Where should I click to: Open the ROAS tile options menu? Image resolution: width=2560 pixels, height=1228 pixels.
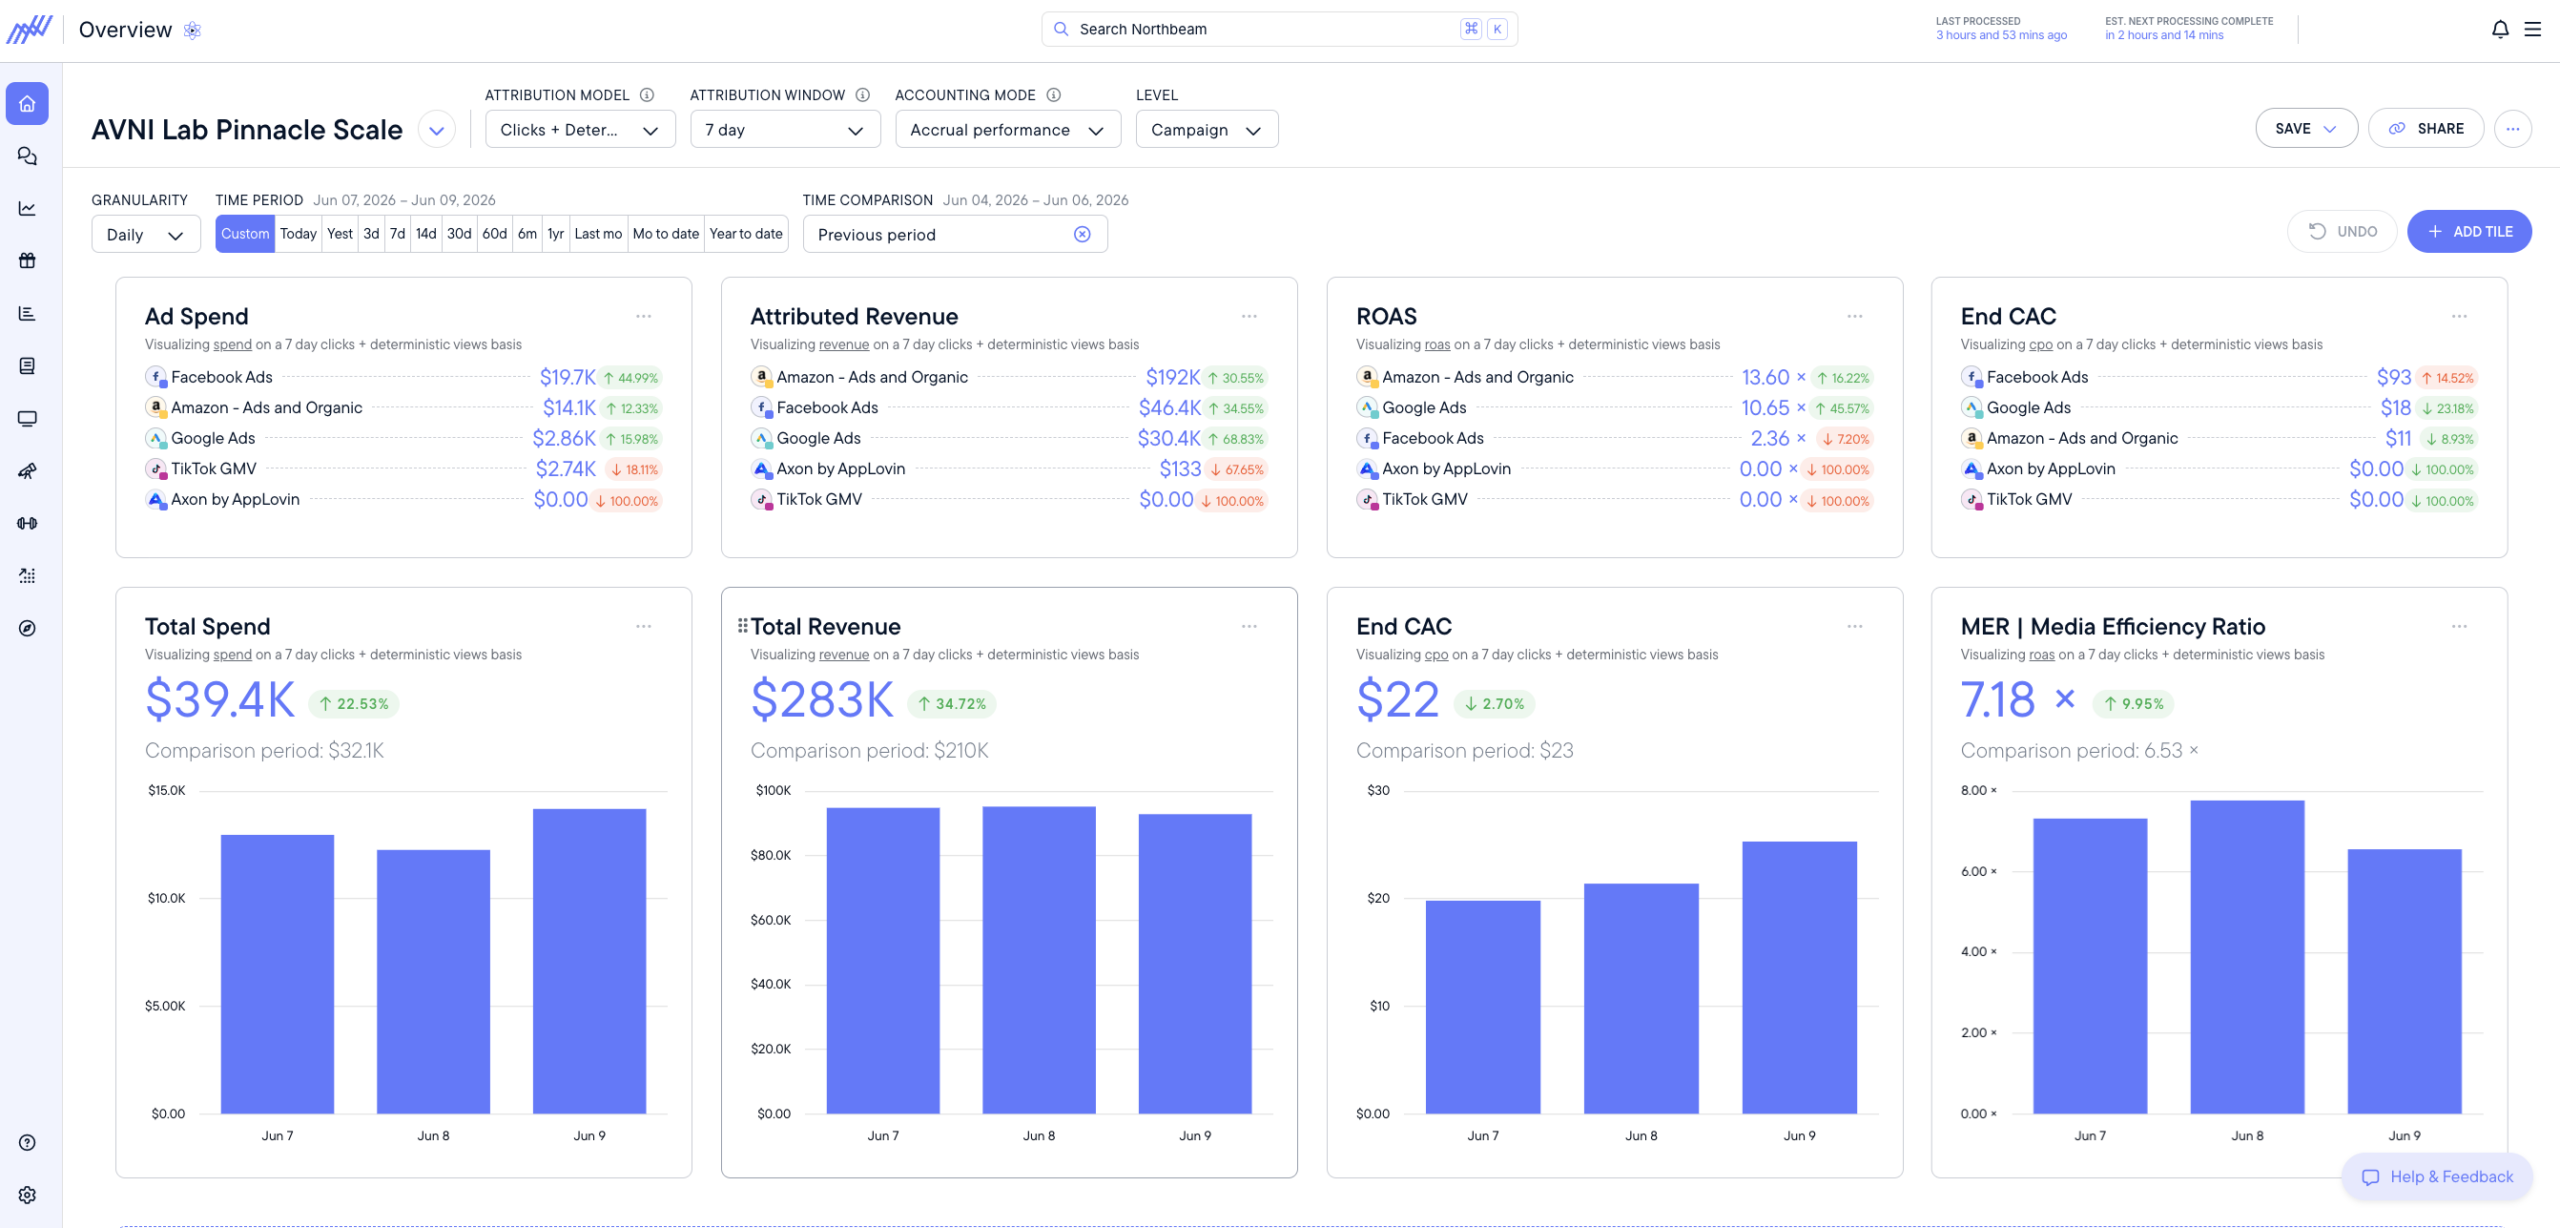[1855, 316]
